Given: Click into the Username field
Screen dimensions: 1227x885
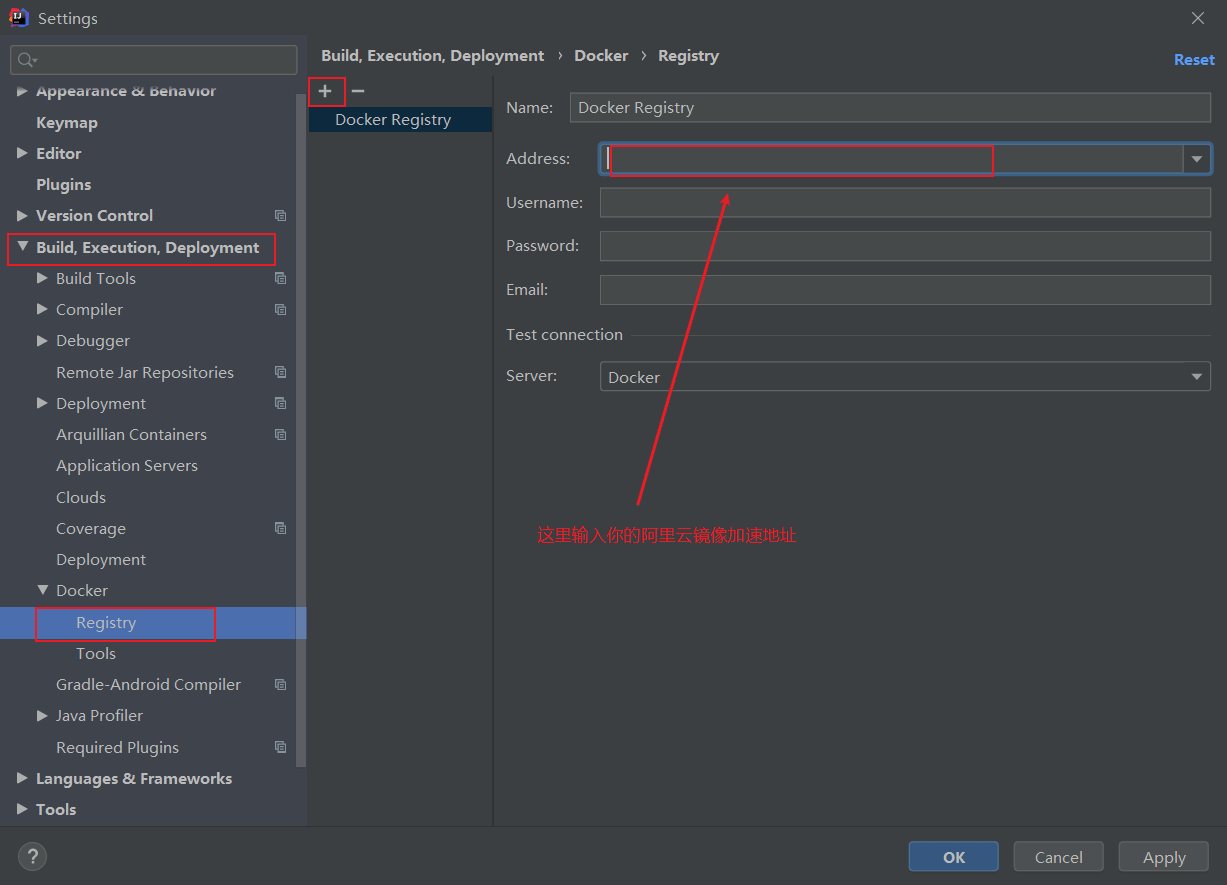Looking at the screenshot, I should pyautogui.click(x=905, y=203).
